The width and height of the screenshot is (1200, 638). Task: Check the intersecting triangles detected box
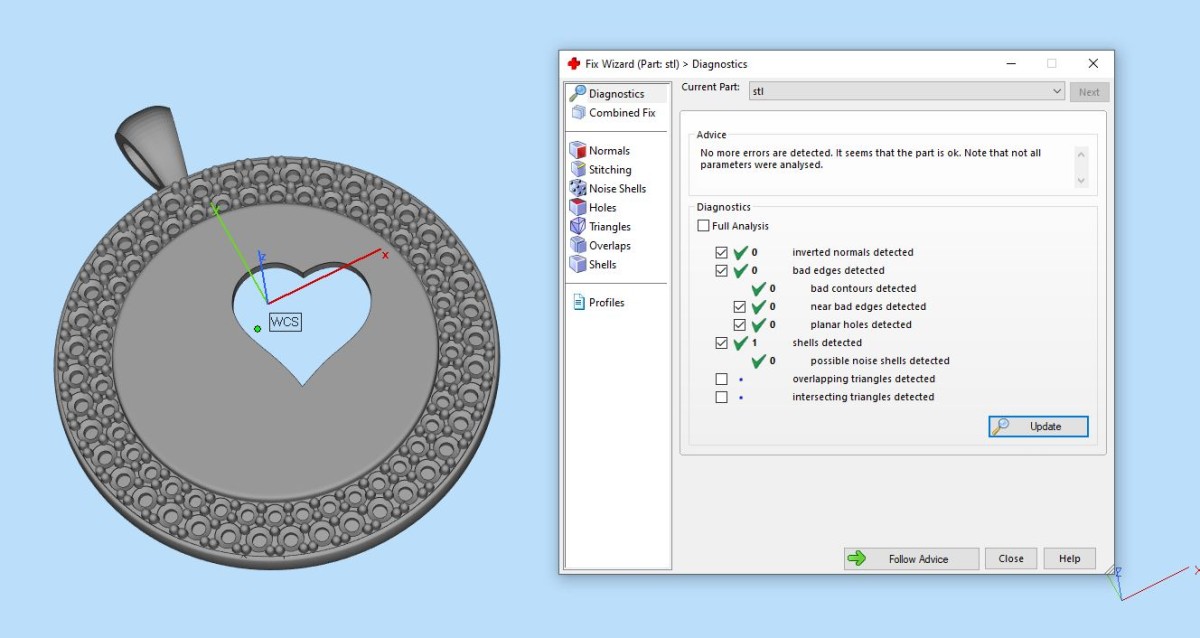pyautogui.click(x=722, y=397)
